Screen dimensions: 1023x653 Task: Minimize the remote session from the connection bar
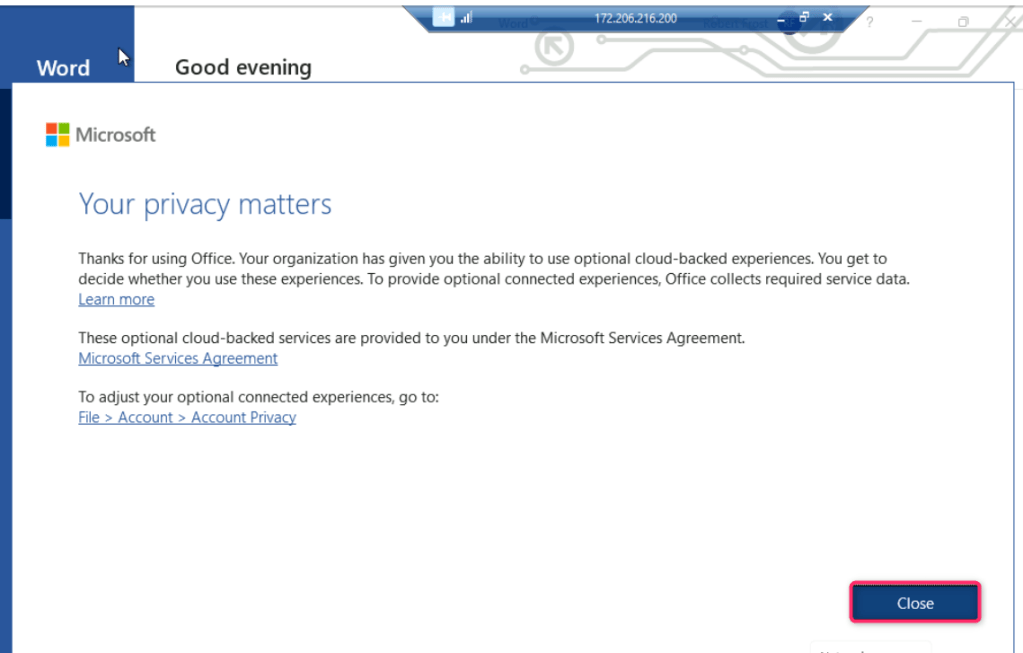pyautogui.click(x=782, y=18)
